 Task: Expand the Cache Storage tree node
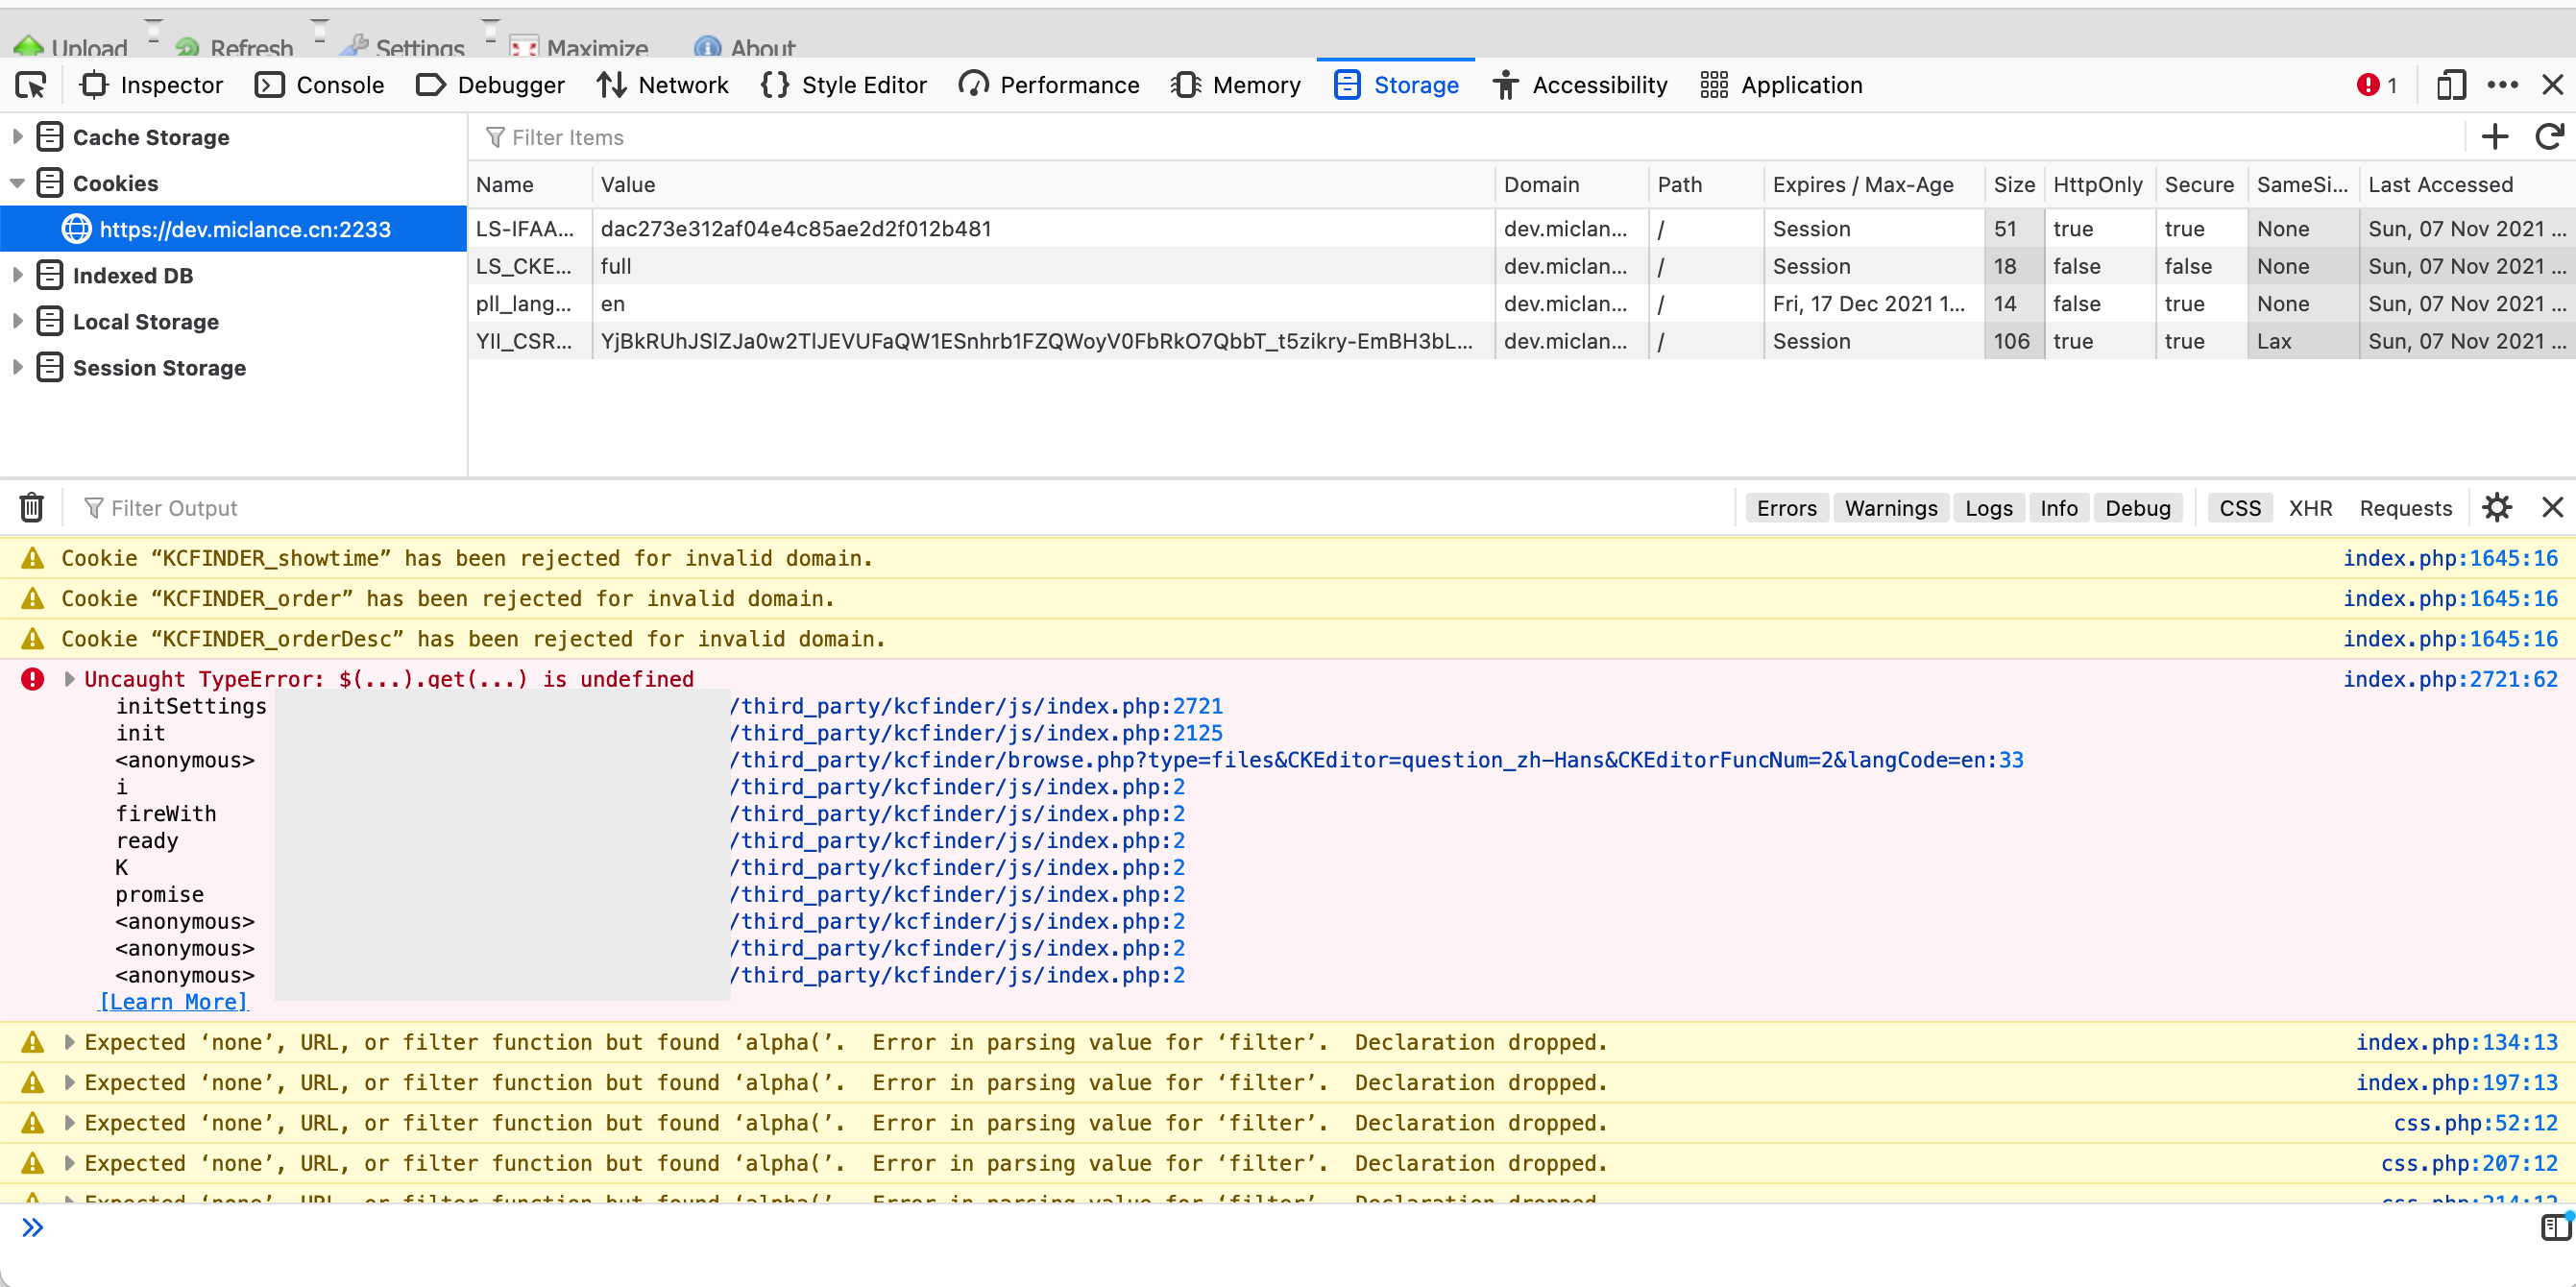[17, 137]
